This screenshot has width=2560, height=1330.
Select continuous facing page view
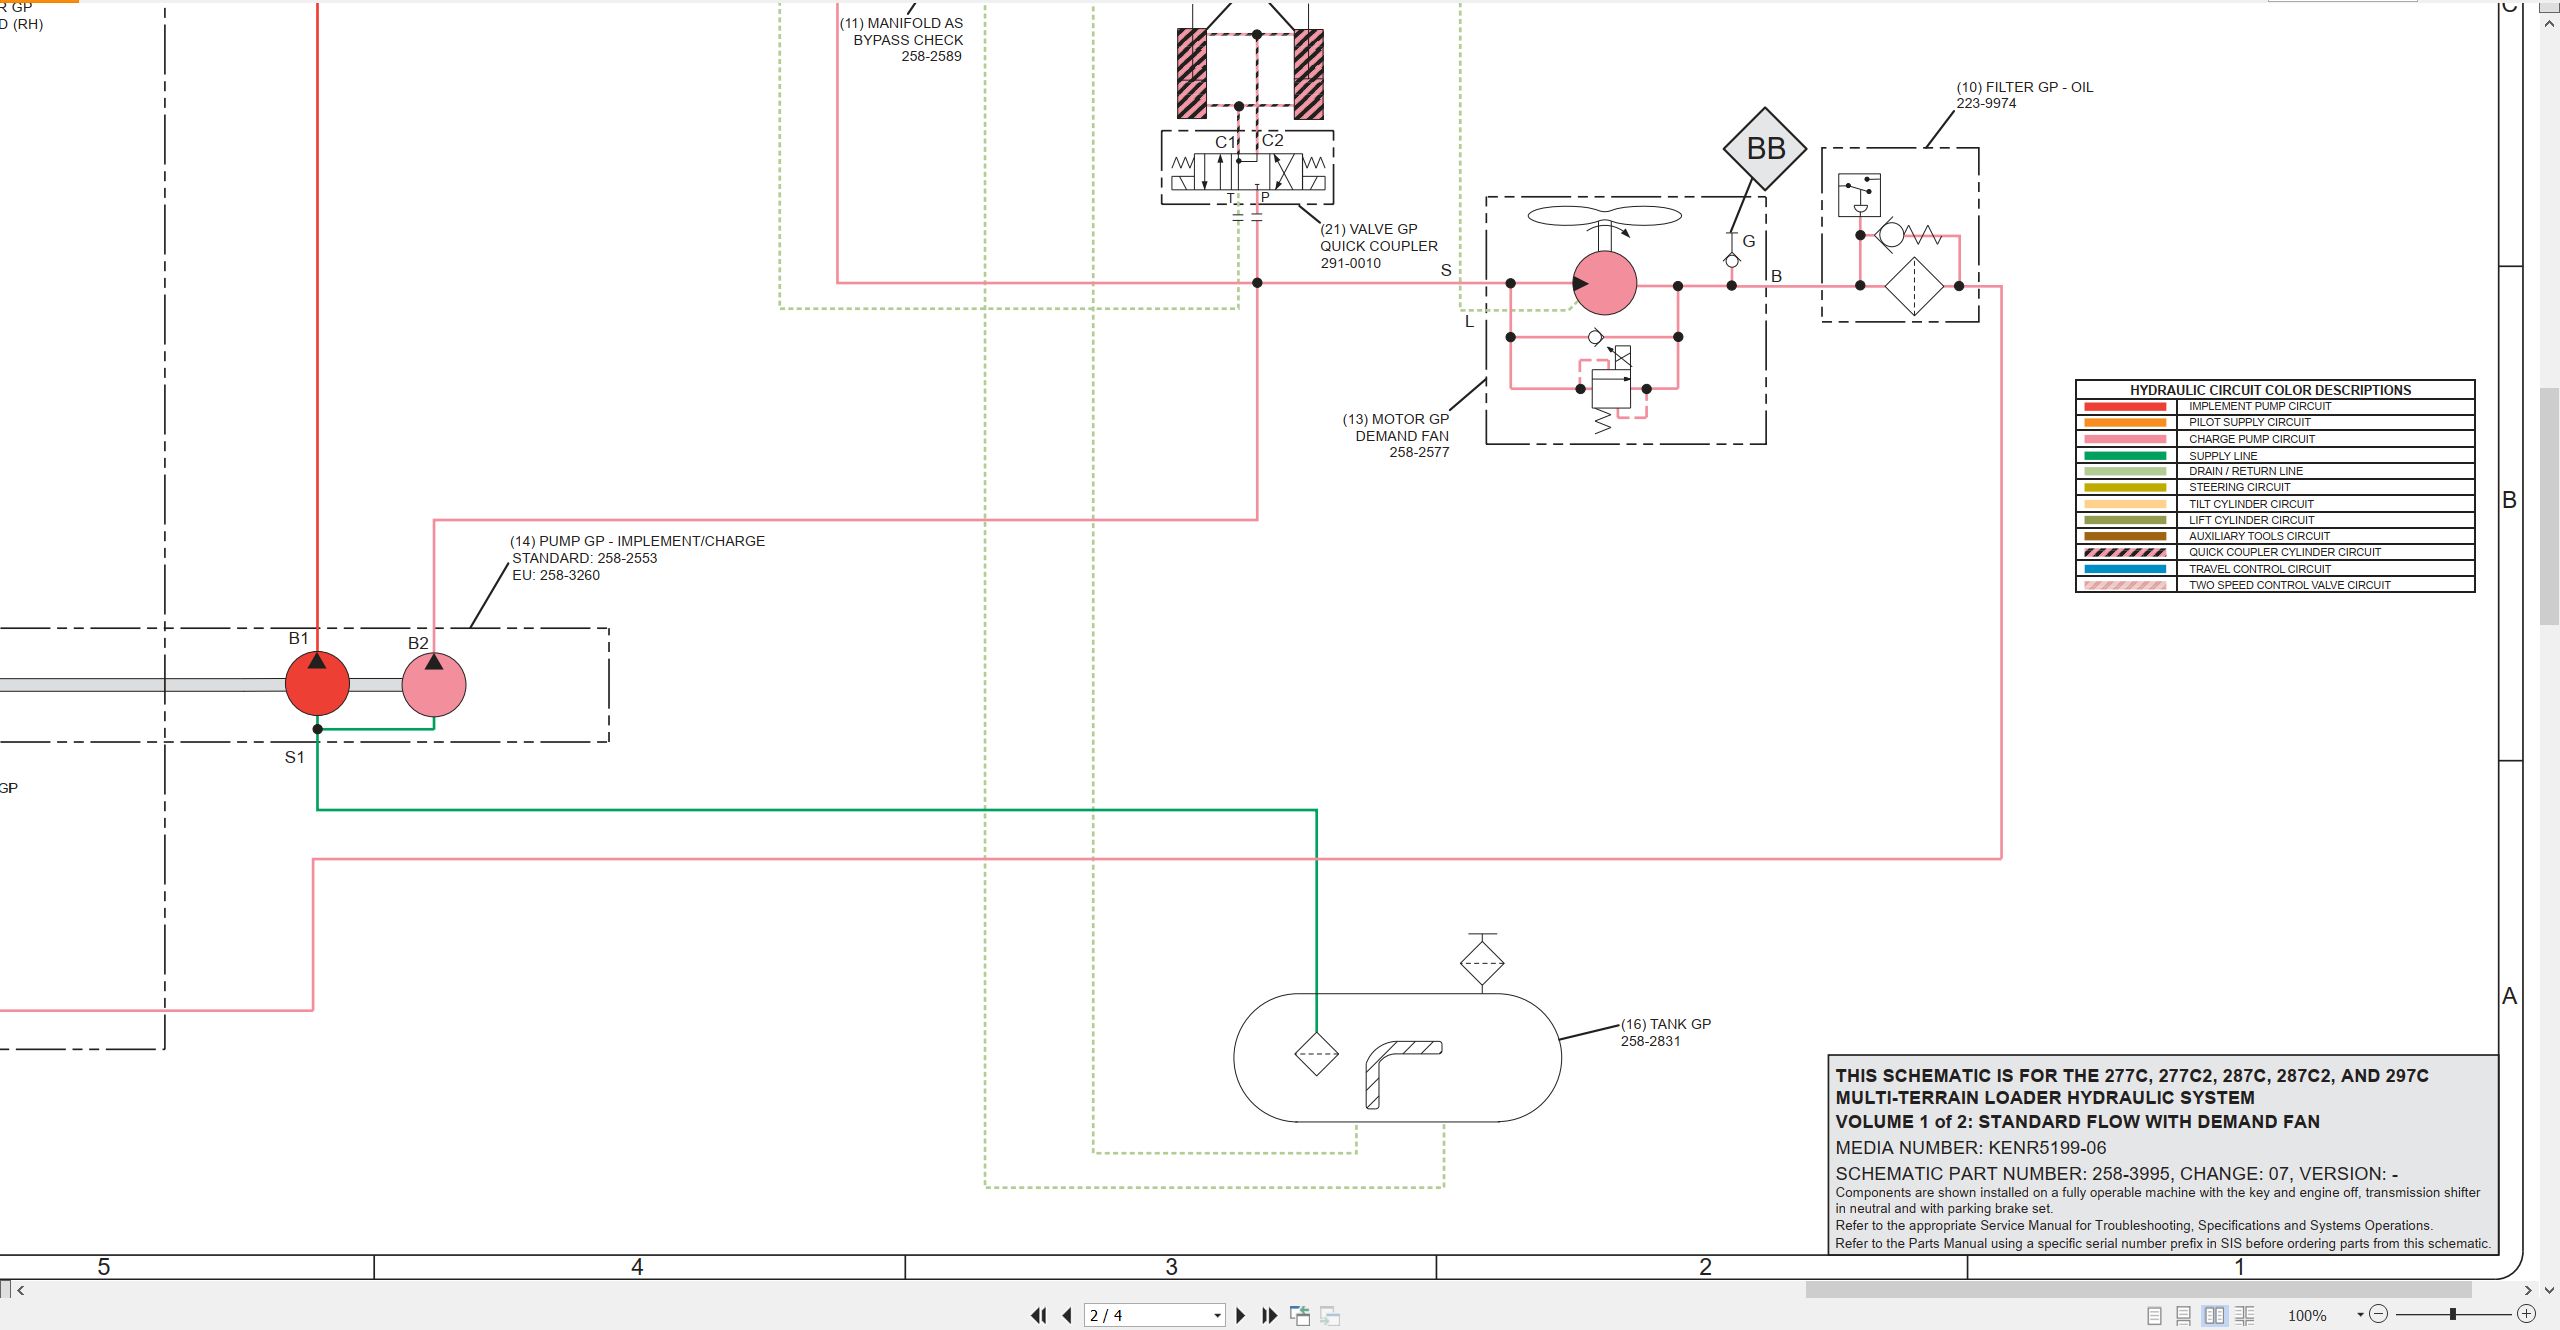[2245, 1315]
